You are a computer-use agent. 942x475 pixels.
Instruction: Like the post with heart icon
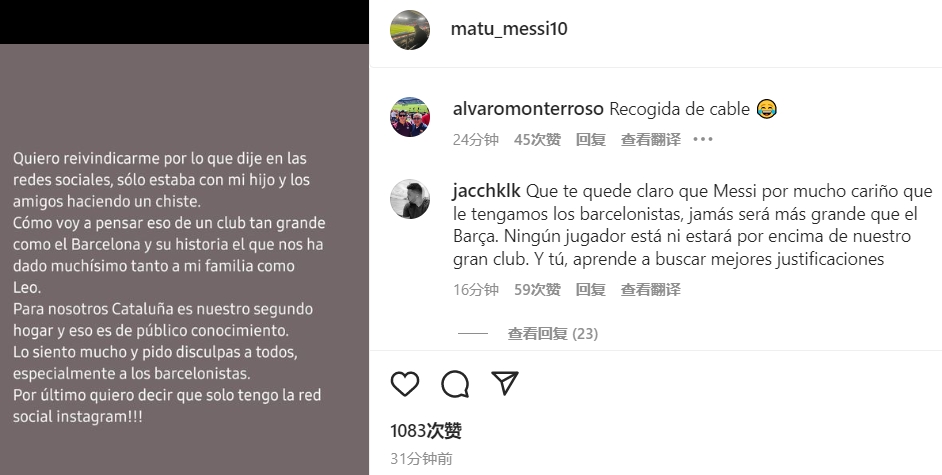point(405,384)
